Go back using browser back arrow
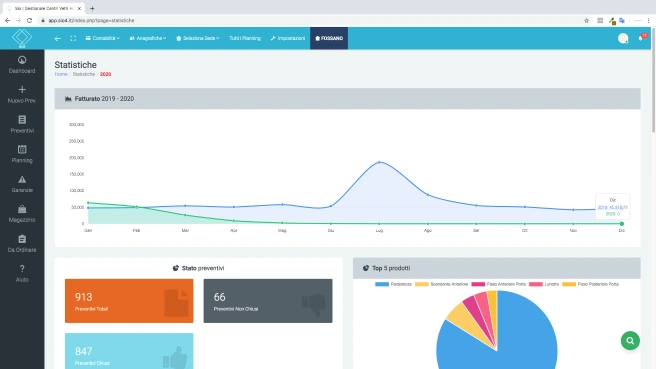 point(8,20)
